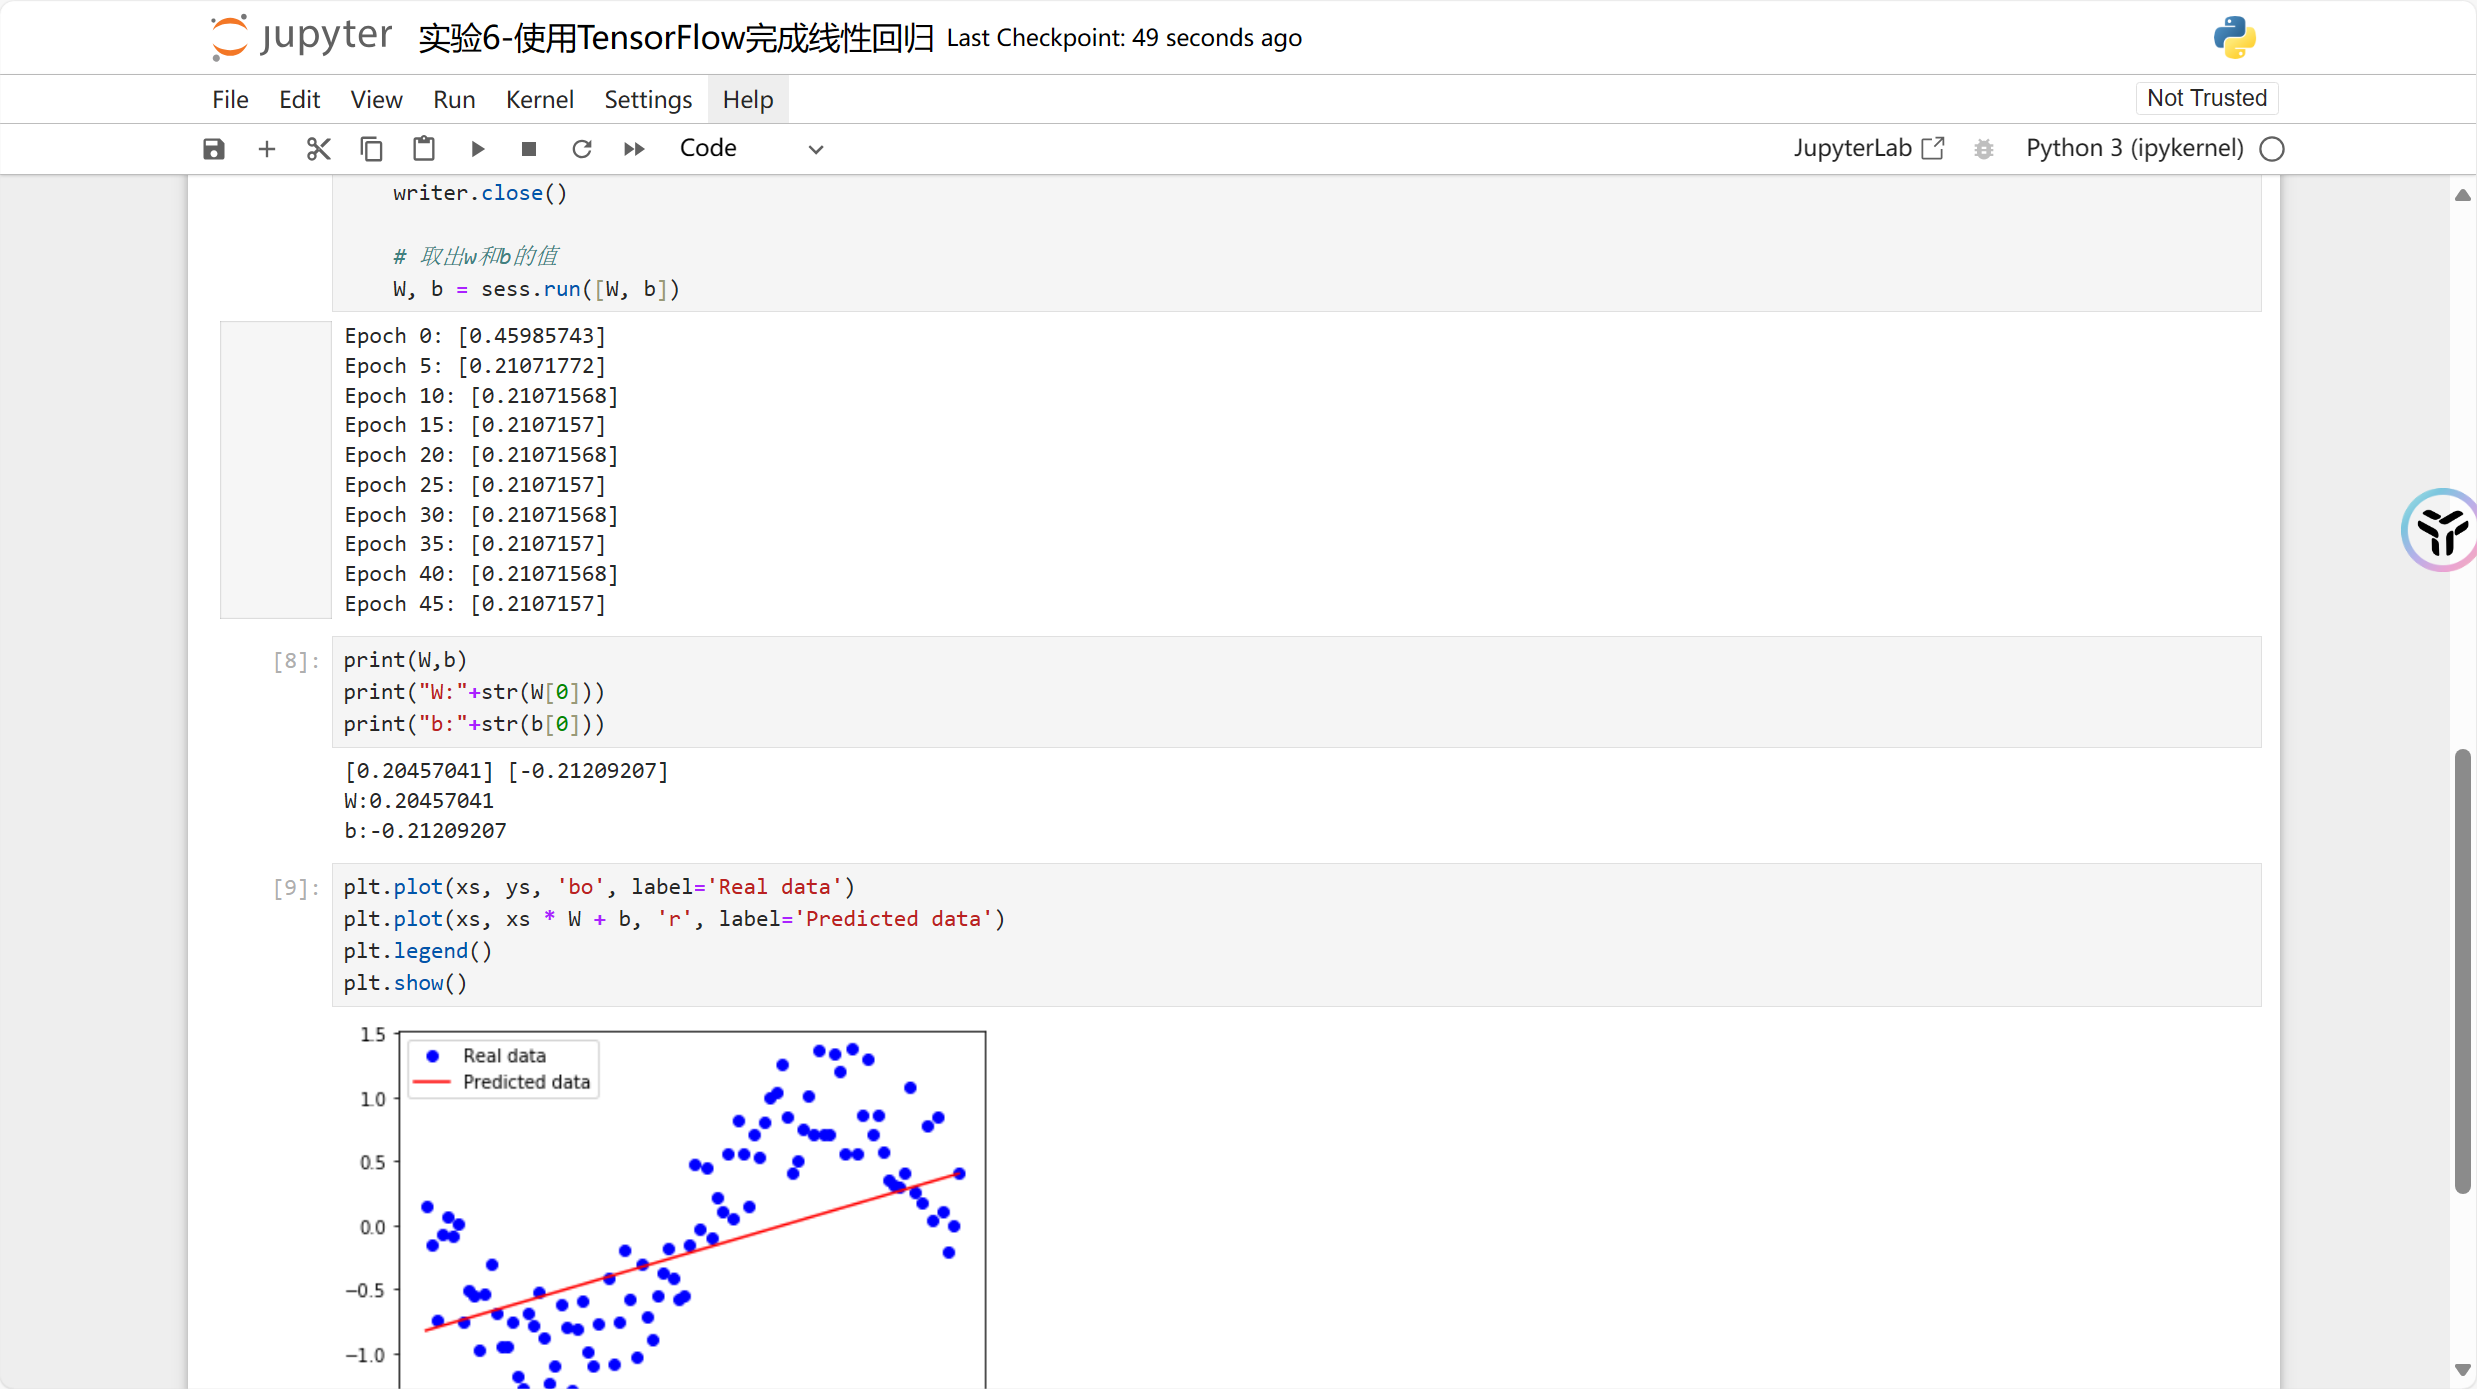2477x1389 pixels.
Task: Click the kernel status circle indicator
Action: [x=2272, y=149]
